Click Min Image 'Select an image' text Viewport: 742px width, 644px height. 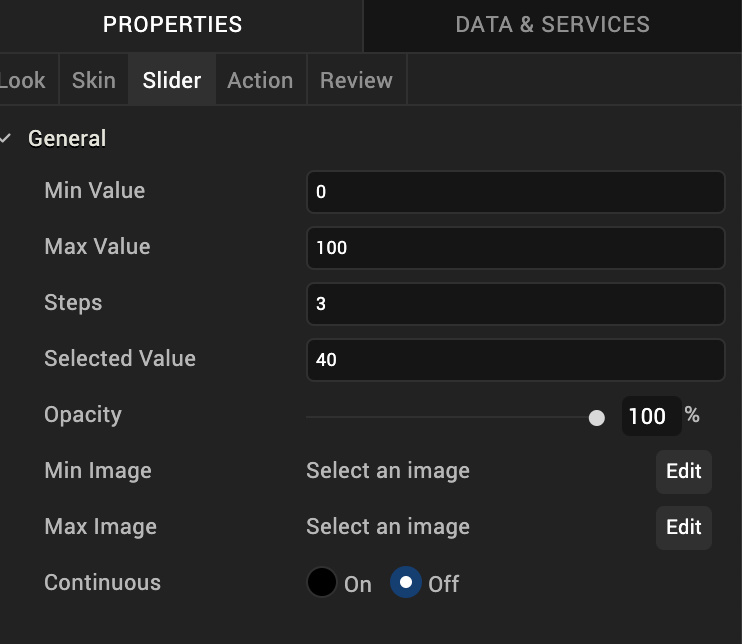click(x=388, y=471)
